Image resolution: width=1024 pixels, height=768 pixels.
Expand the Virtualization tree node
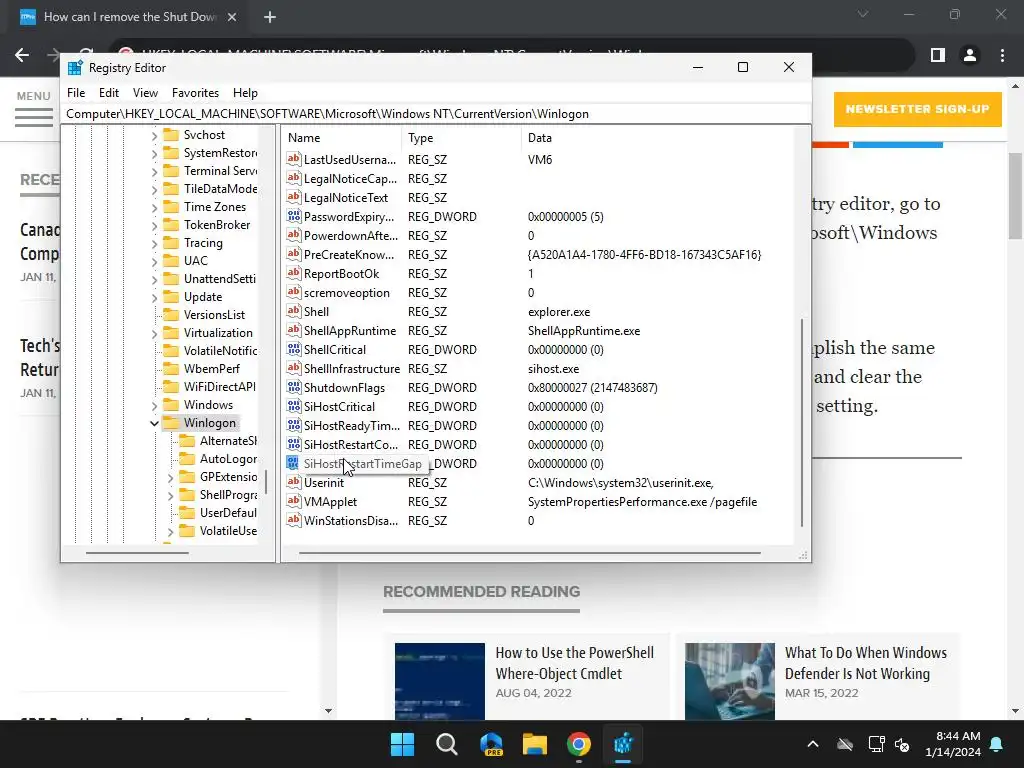pos(154,333)
